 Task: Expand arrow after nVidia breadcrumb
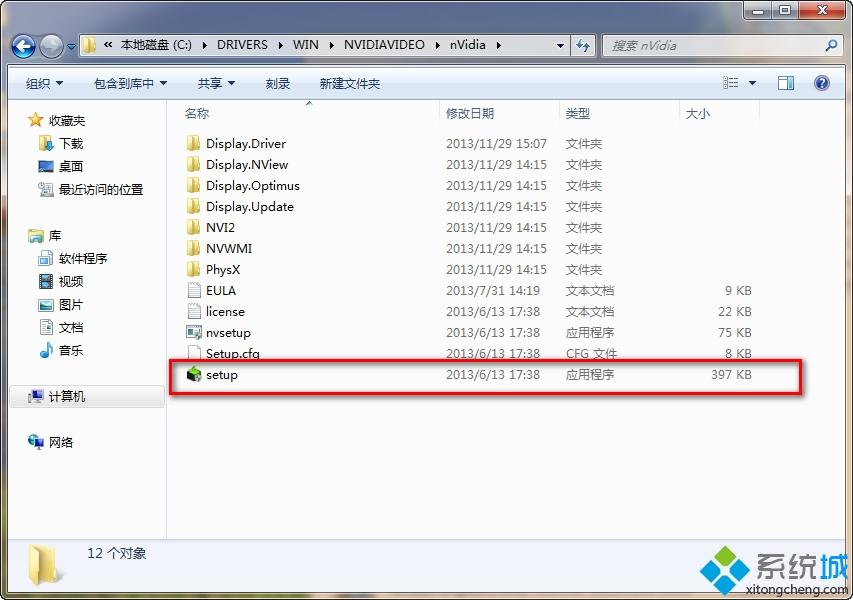click(498, 45)
